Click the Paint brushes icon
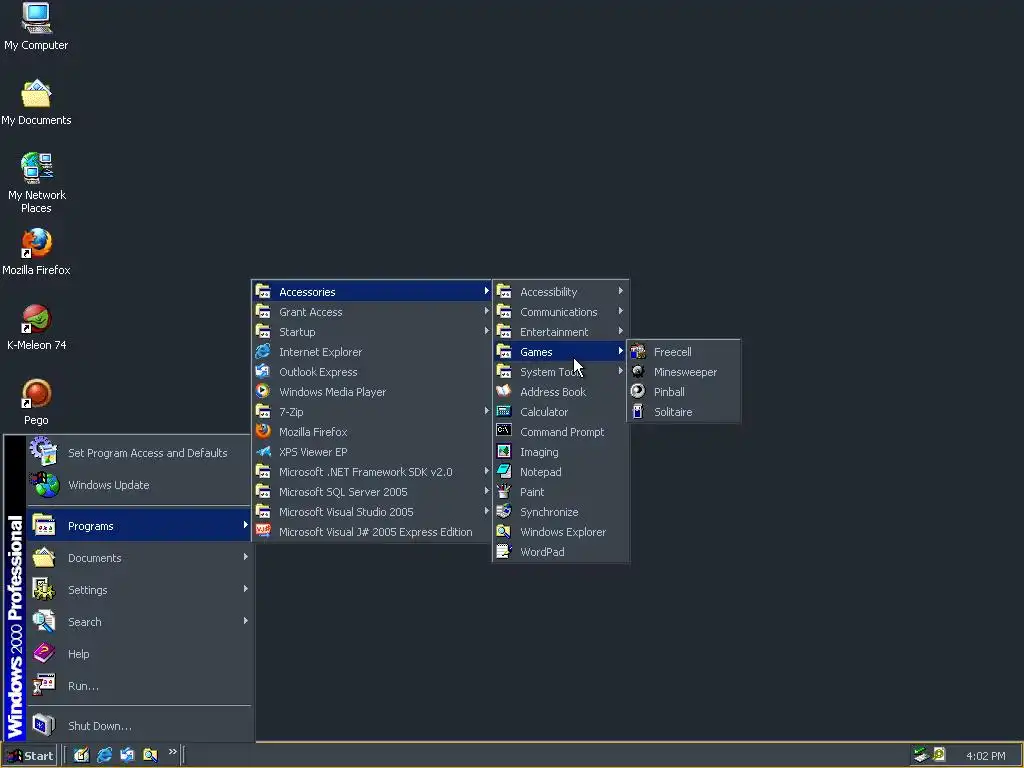 [x=504, y=491]
